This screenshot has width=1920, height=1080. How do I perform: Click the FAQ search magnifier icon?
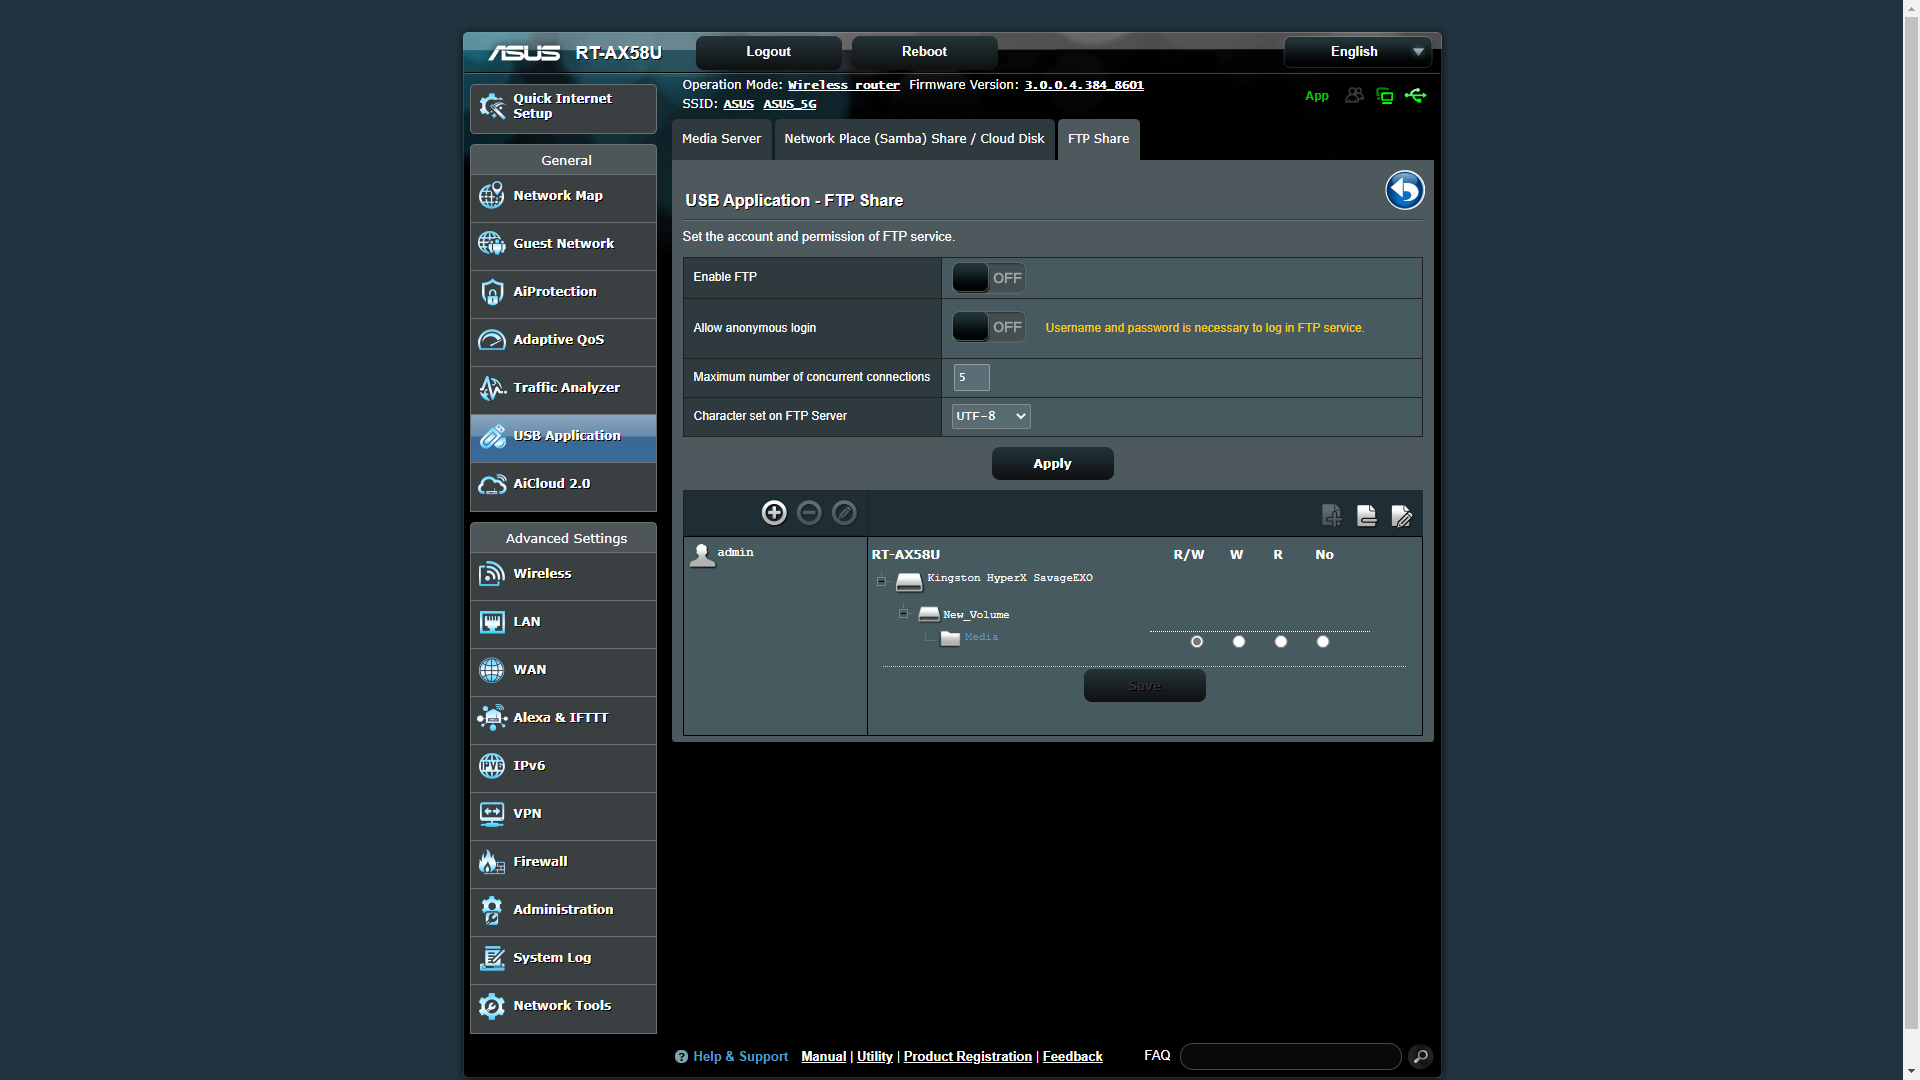click(x=1420, y=1056)
